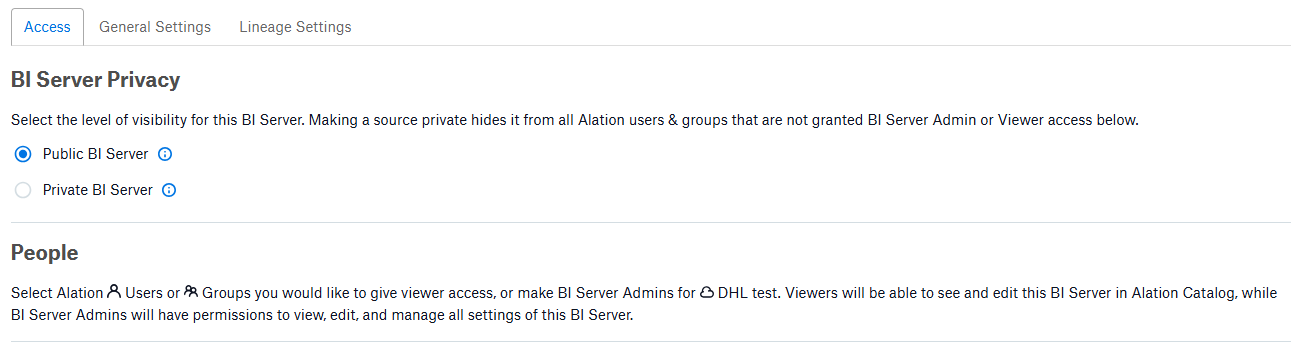1304x360 pixels.
Task: Click the divider line above People heading
Action: click(x=651, y=222)
